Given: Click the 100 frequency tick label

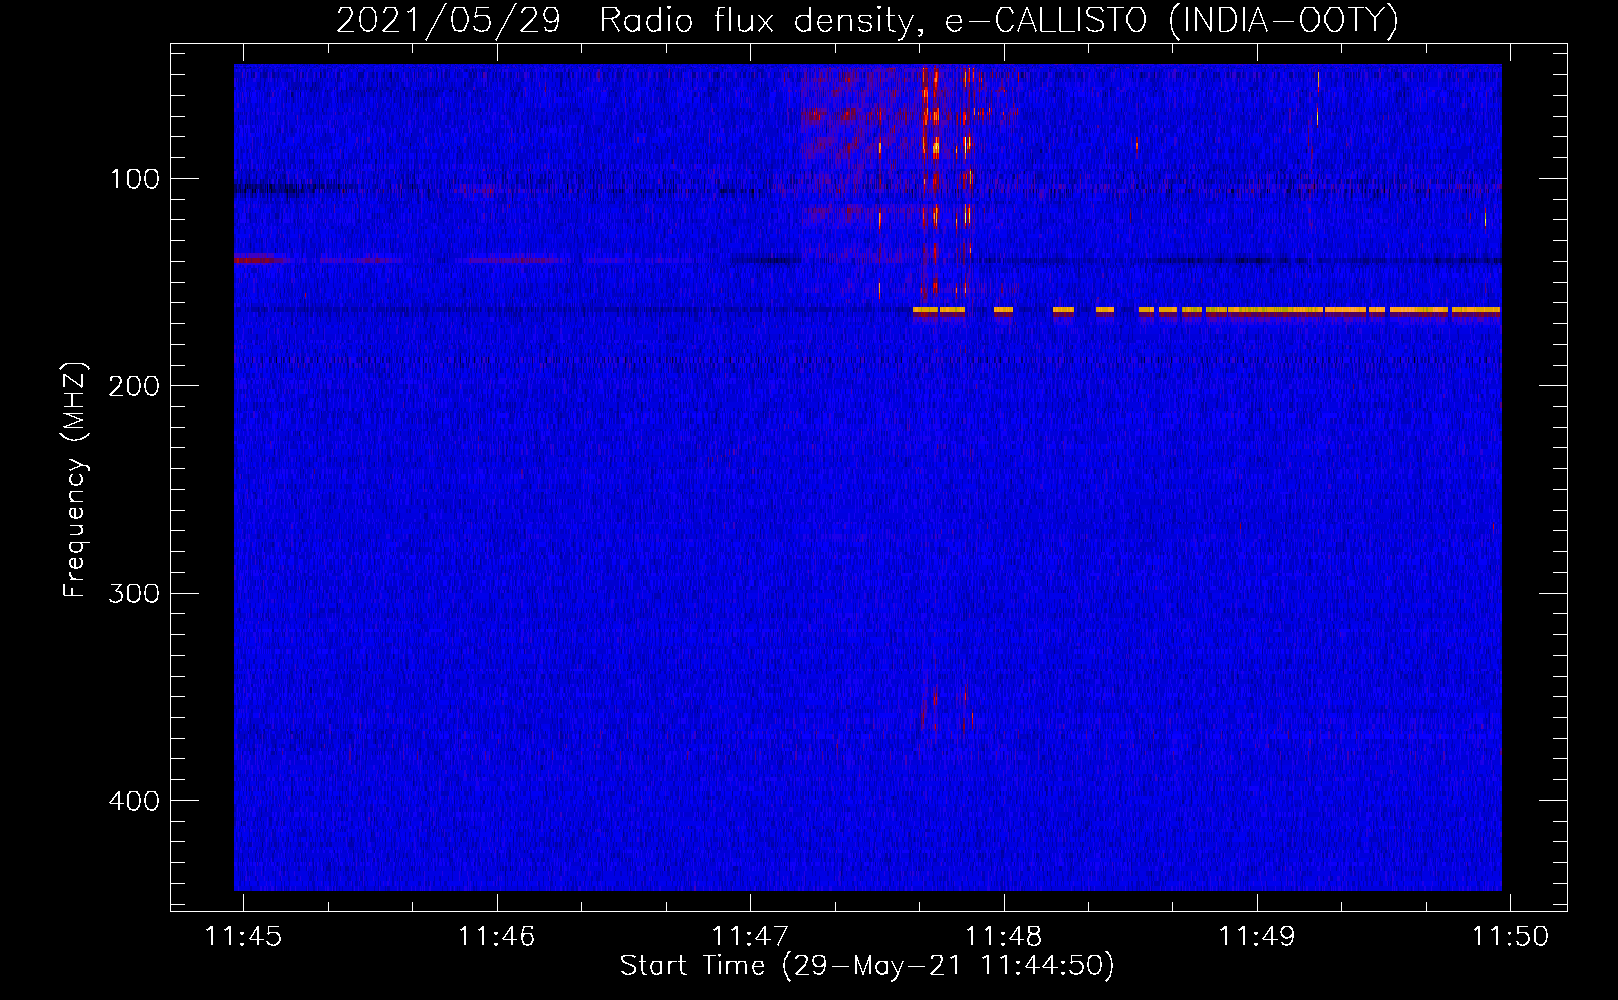Looking at the screenshot, I should [135, 179].
